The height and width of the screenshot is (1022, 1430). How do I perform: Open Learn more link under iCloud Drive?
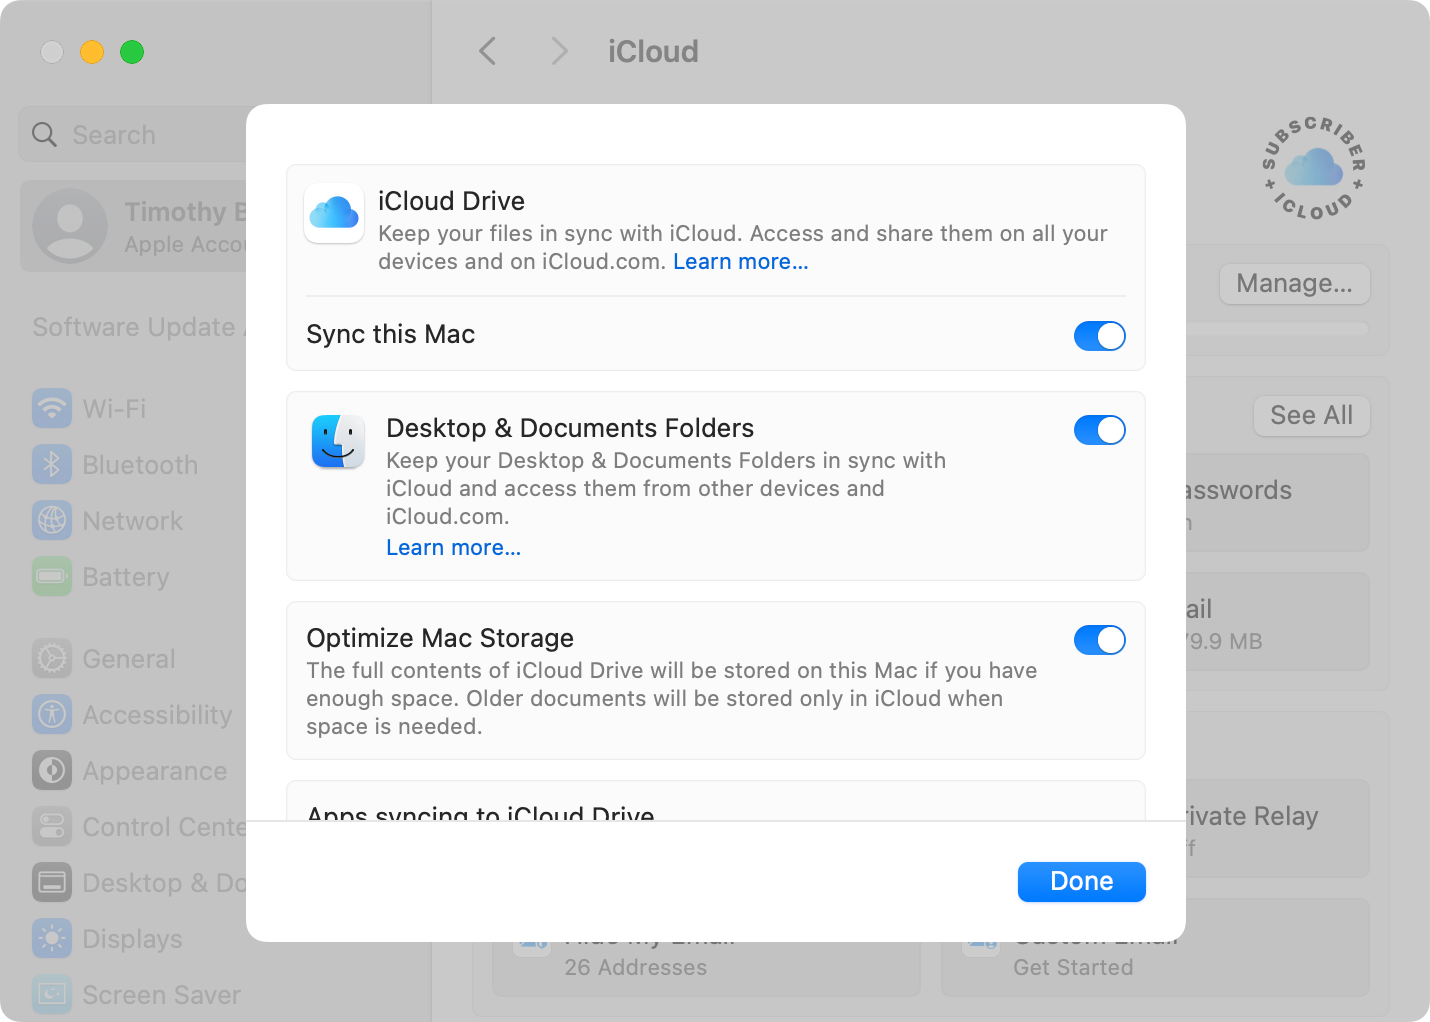click(x=741, y=262)
